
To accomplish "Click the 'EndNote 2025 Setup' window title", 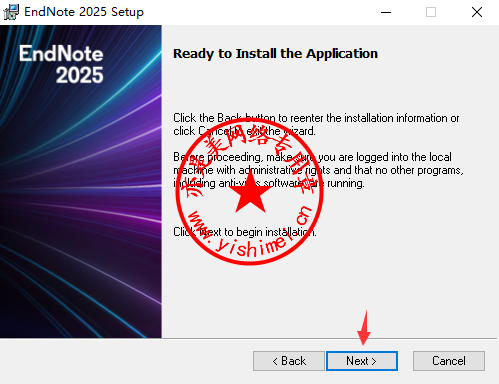I will pos(84,12).
